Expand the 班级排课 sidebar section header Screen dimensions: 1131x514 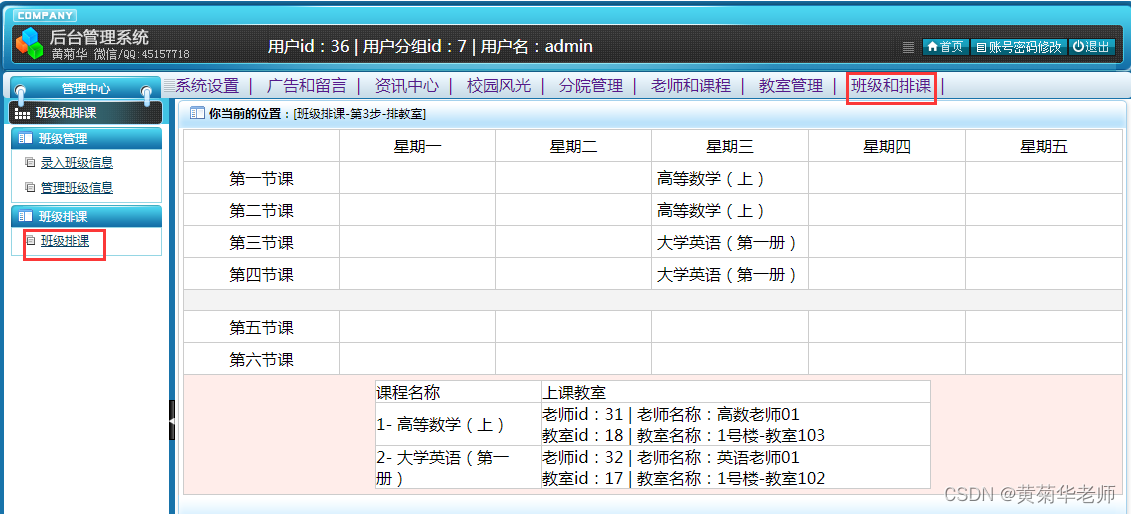(x=87, y=216)
